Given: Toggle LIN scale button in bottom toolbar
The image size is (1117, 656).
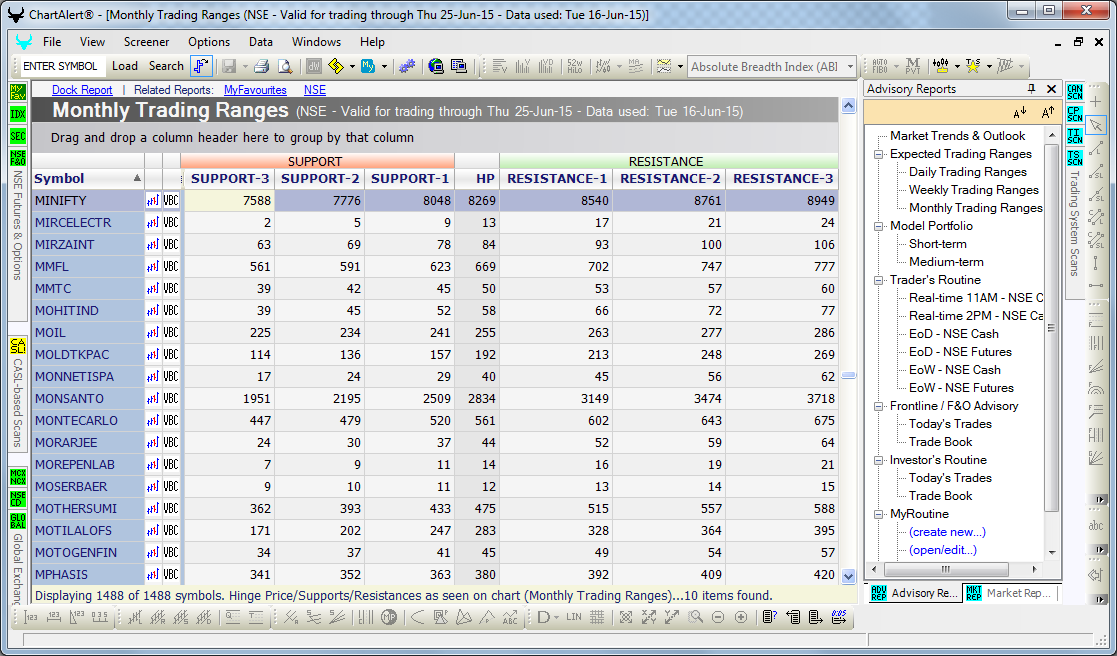Looking at the screenshot, I should tap(573, 618).
